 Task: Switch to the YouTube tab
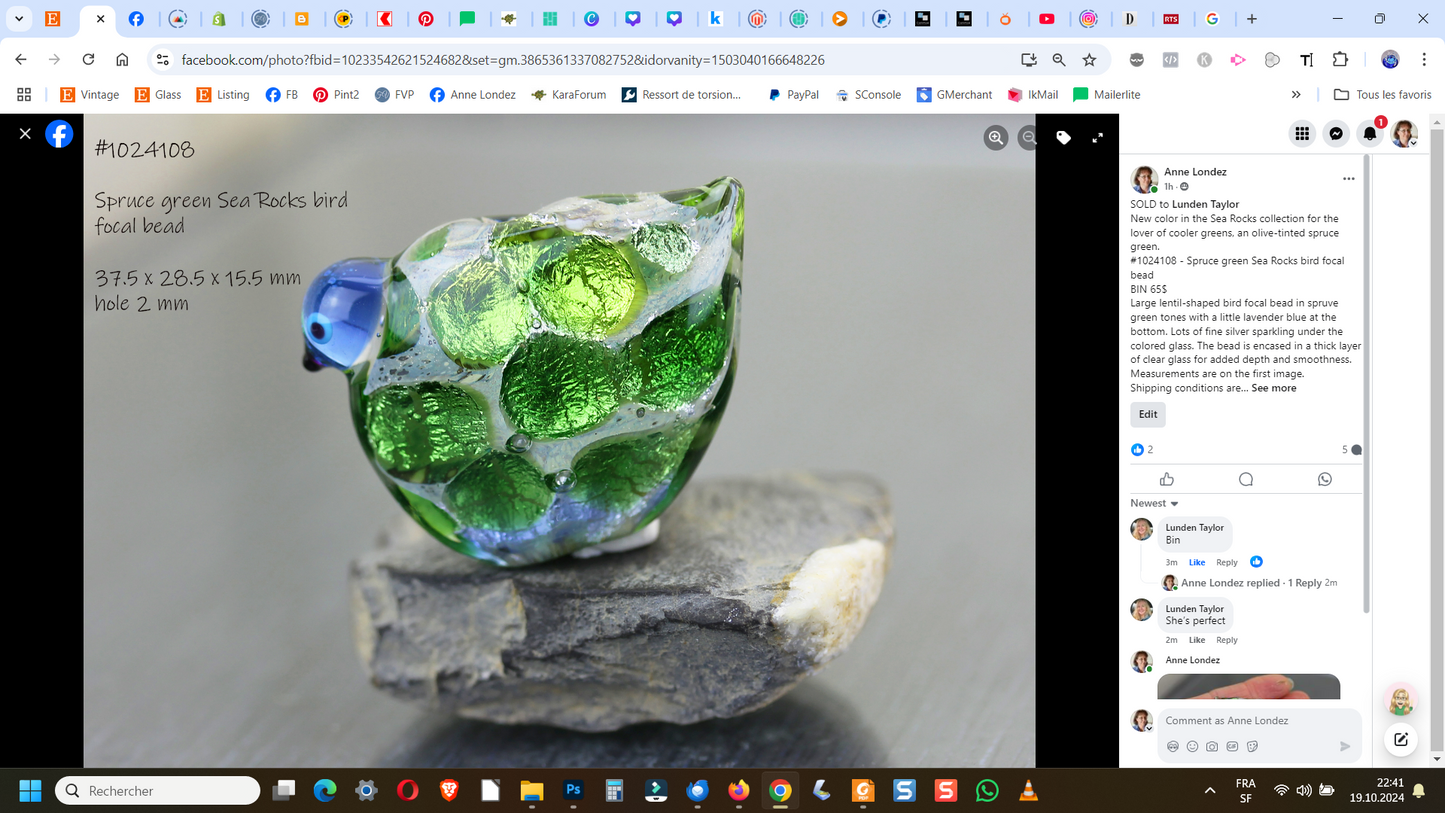1047,19
